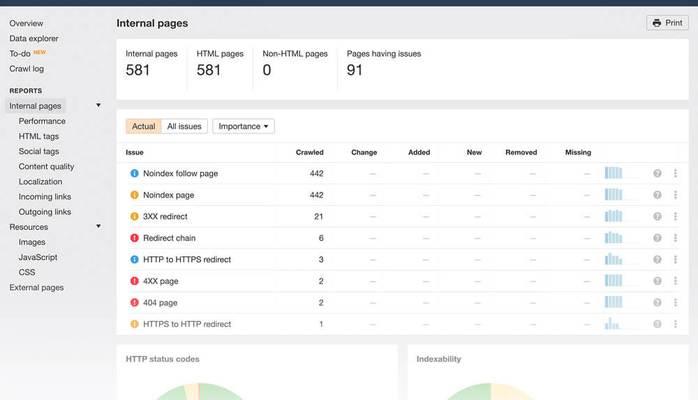
Task: Open more options for HTTP to HTTPS redirect
Action: [675, 259]
